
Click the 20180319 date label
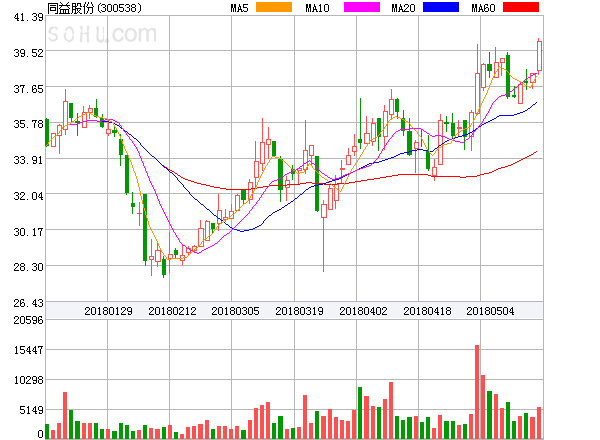coord(299,311)
